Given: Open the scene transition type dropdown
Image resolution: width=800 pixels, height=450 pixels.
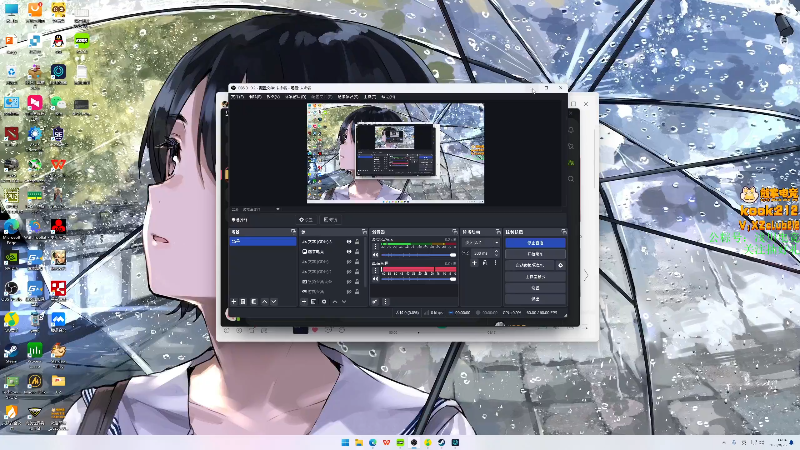Looking at the screenshot, I should point(482,242).
